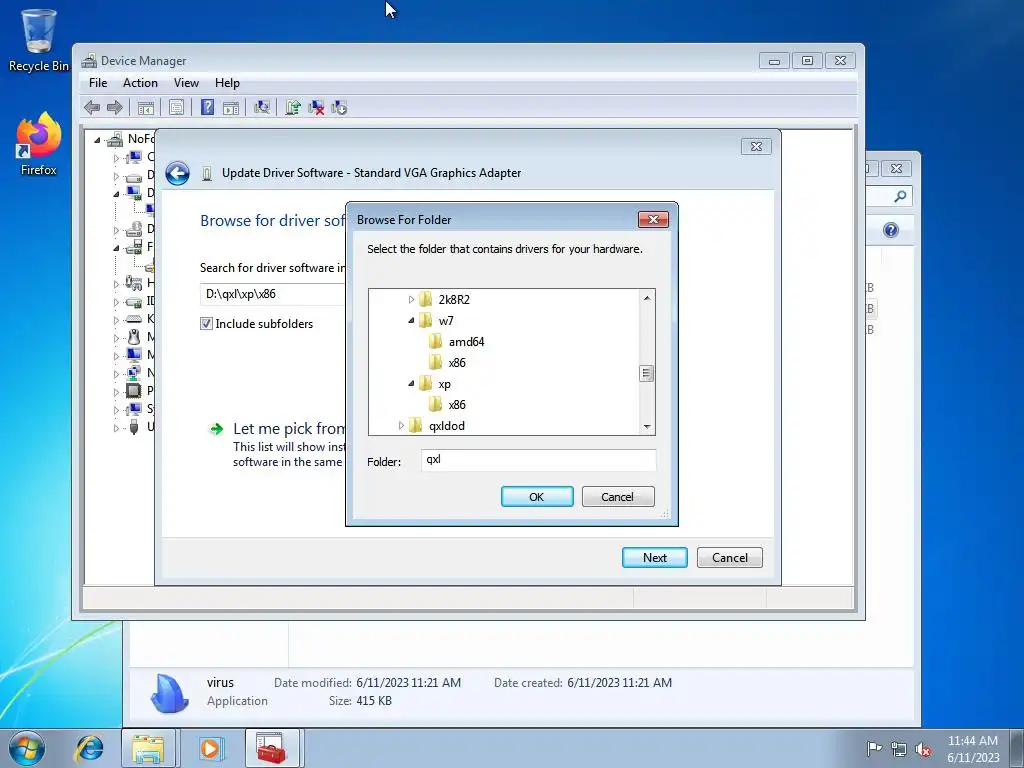The image size is (1024, 768).
Task: Open the Help menu
Action: click(x=227, y=83)
